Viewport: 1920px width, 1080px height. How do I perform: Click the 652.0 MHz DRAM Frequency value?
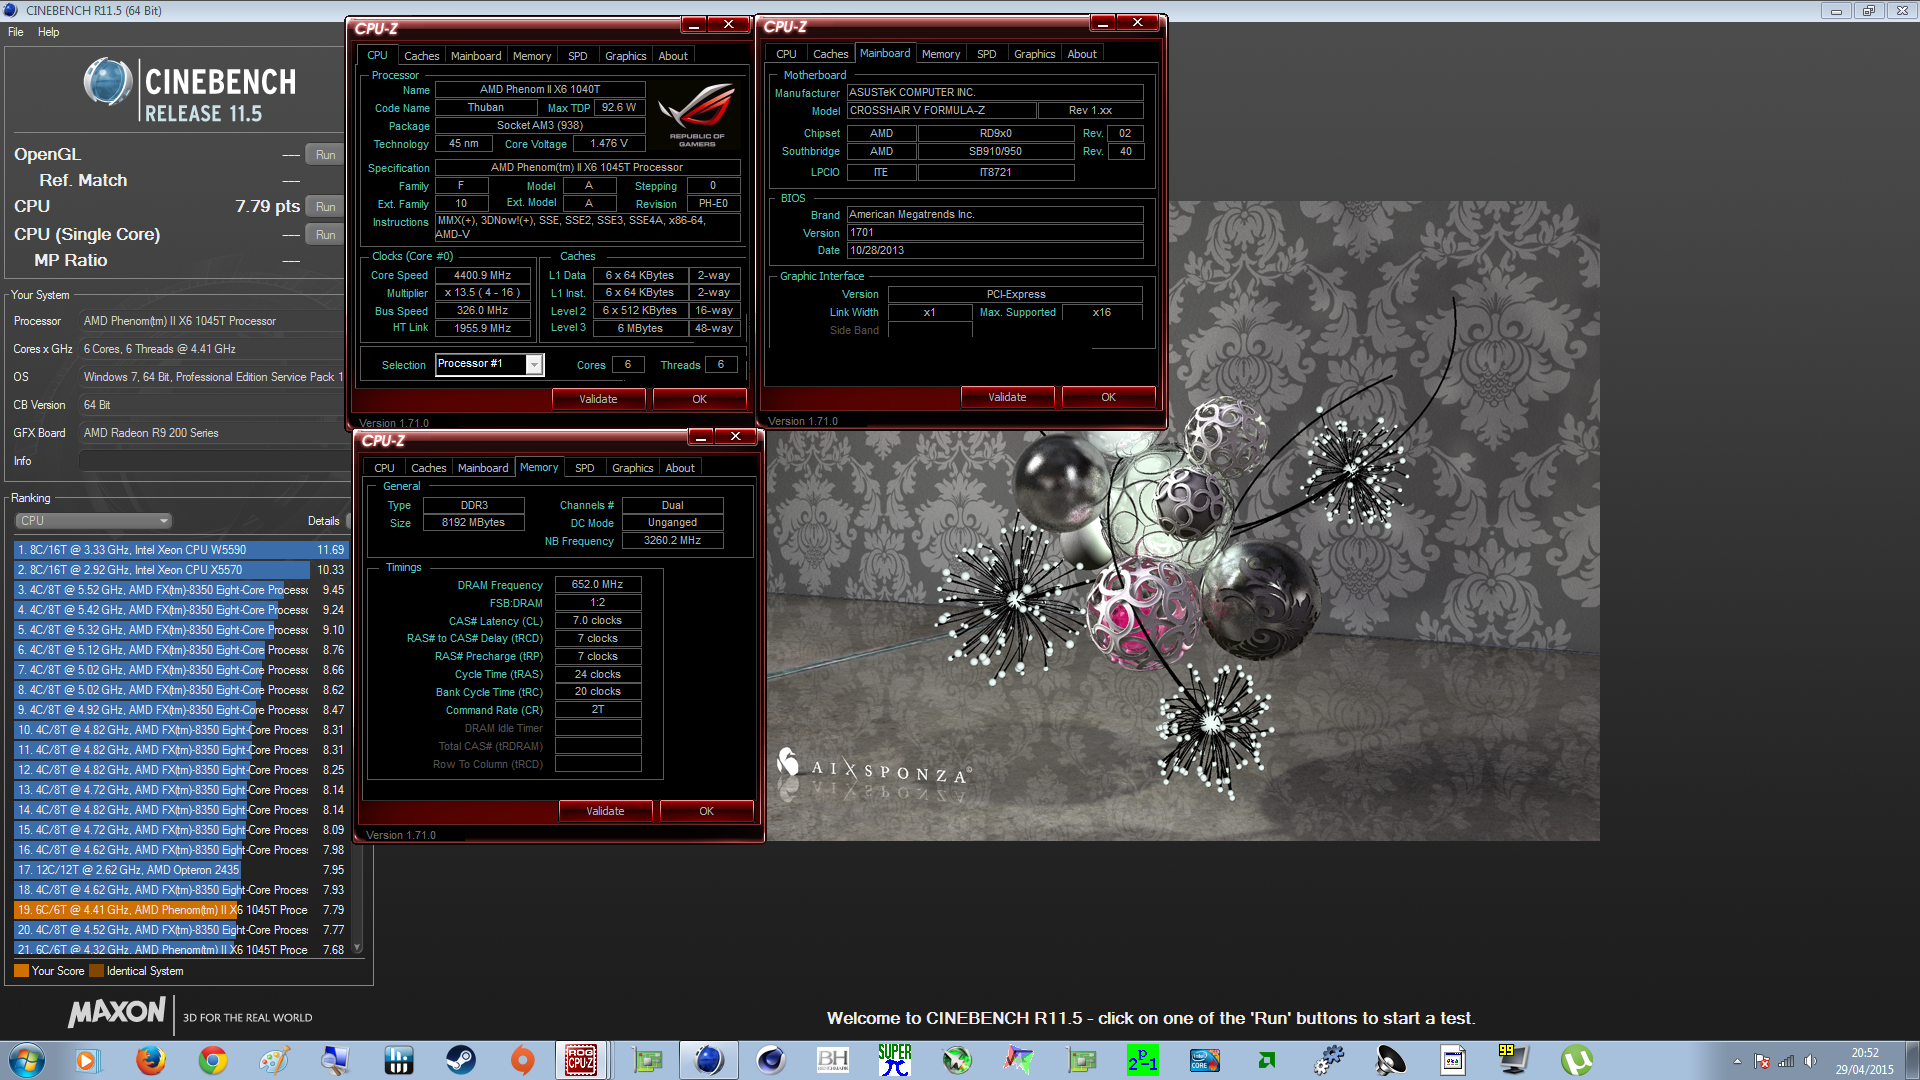pos(597,584)
